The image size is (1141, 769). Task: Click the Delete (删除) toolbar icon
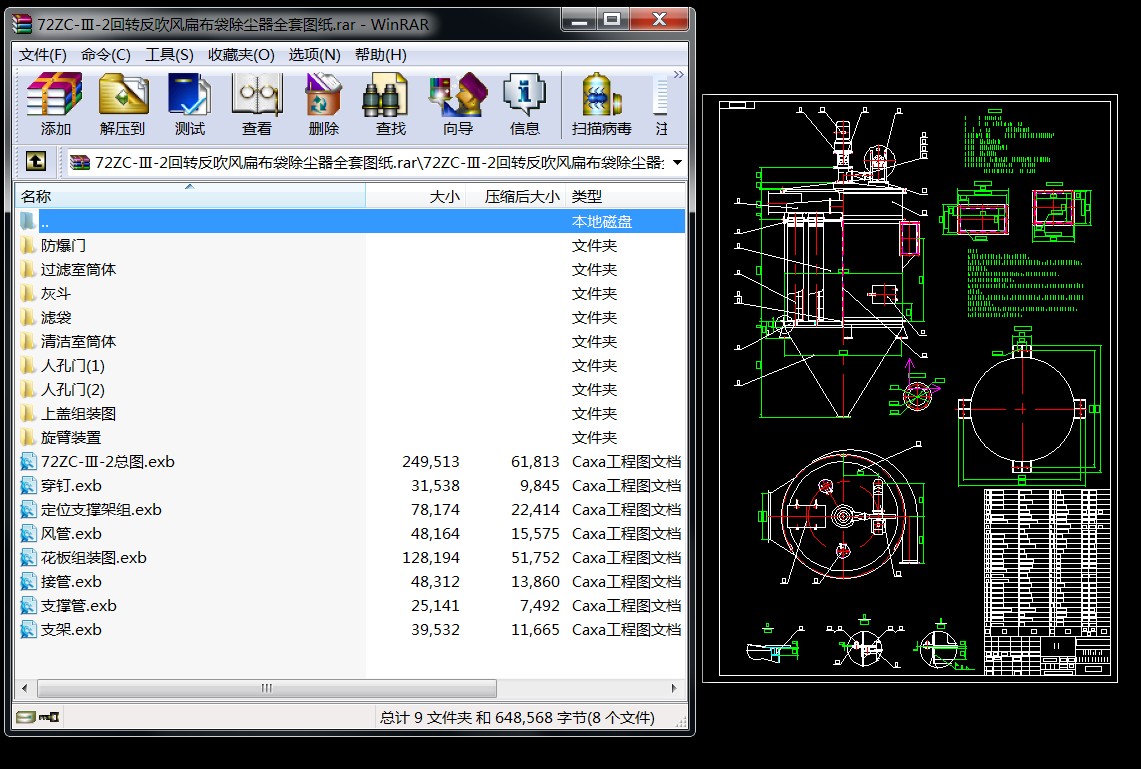pyautogui.click(x=323, y=104)
